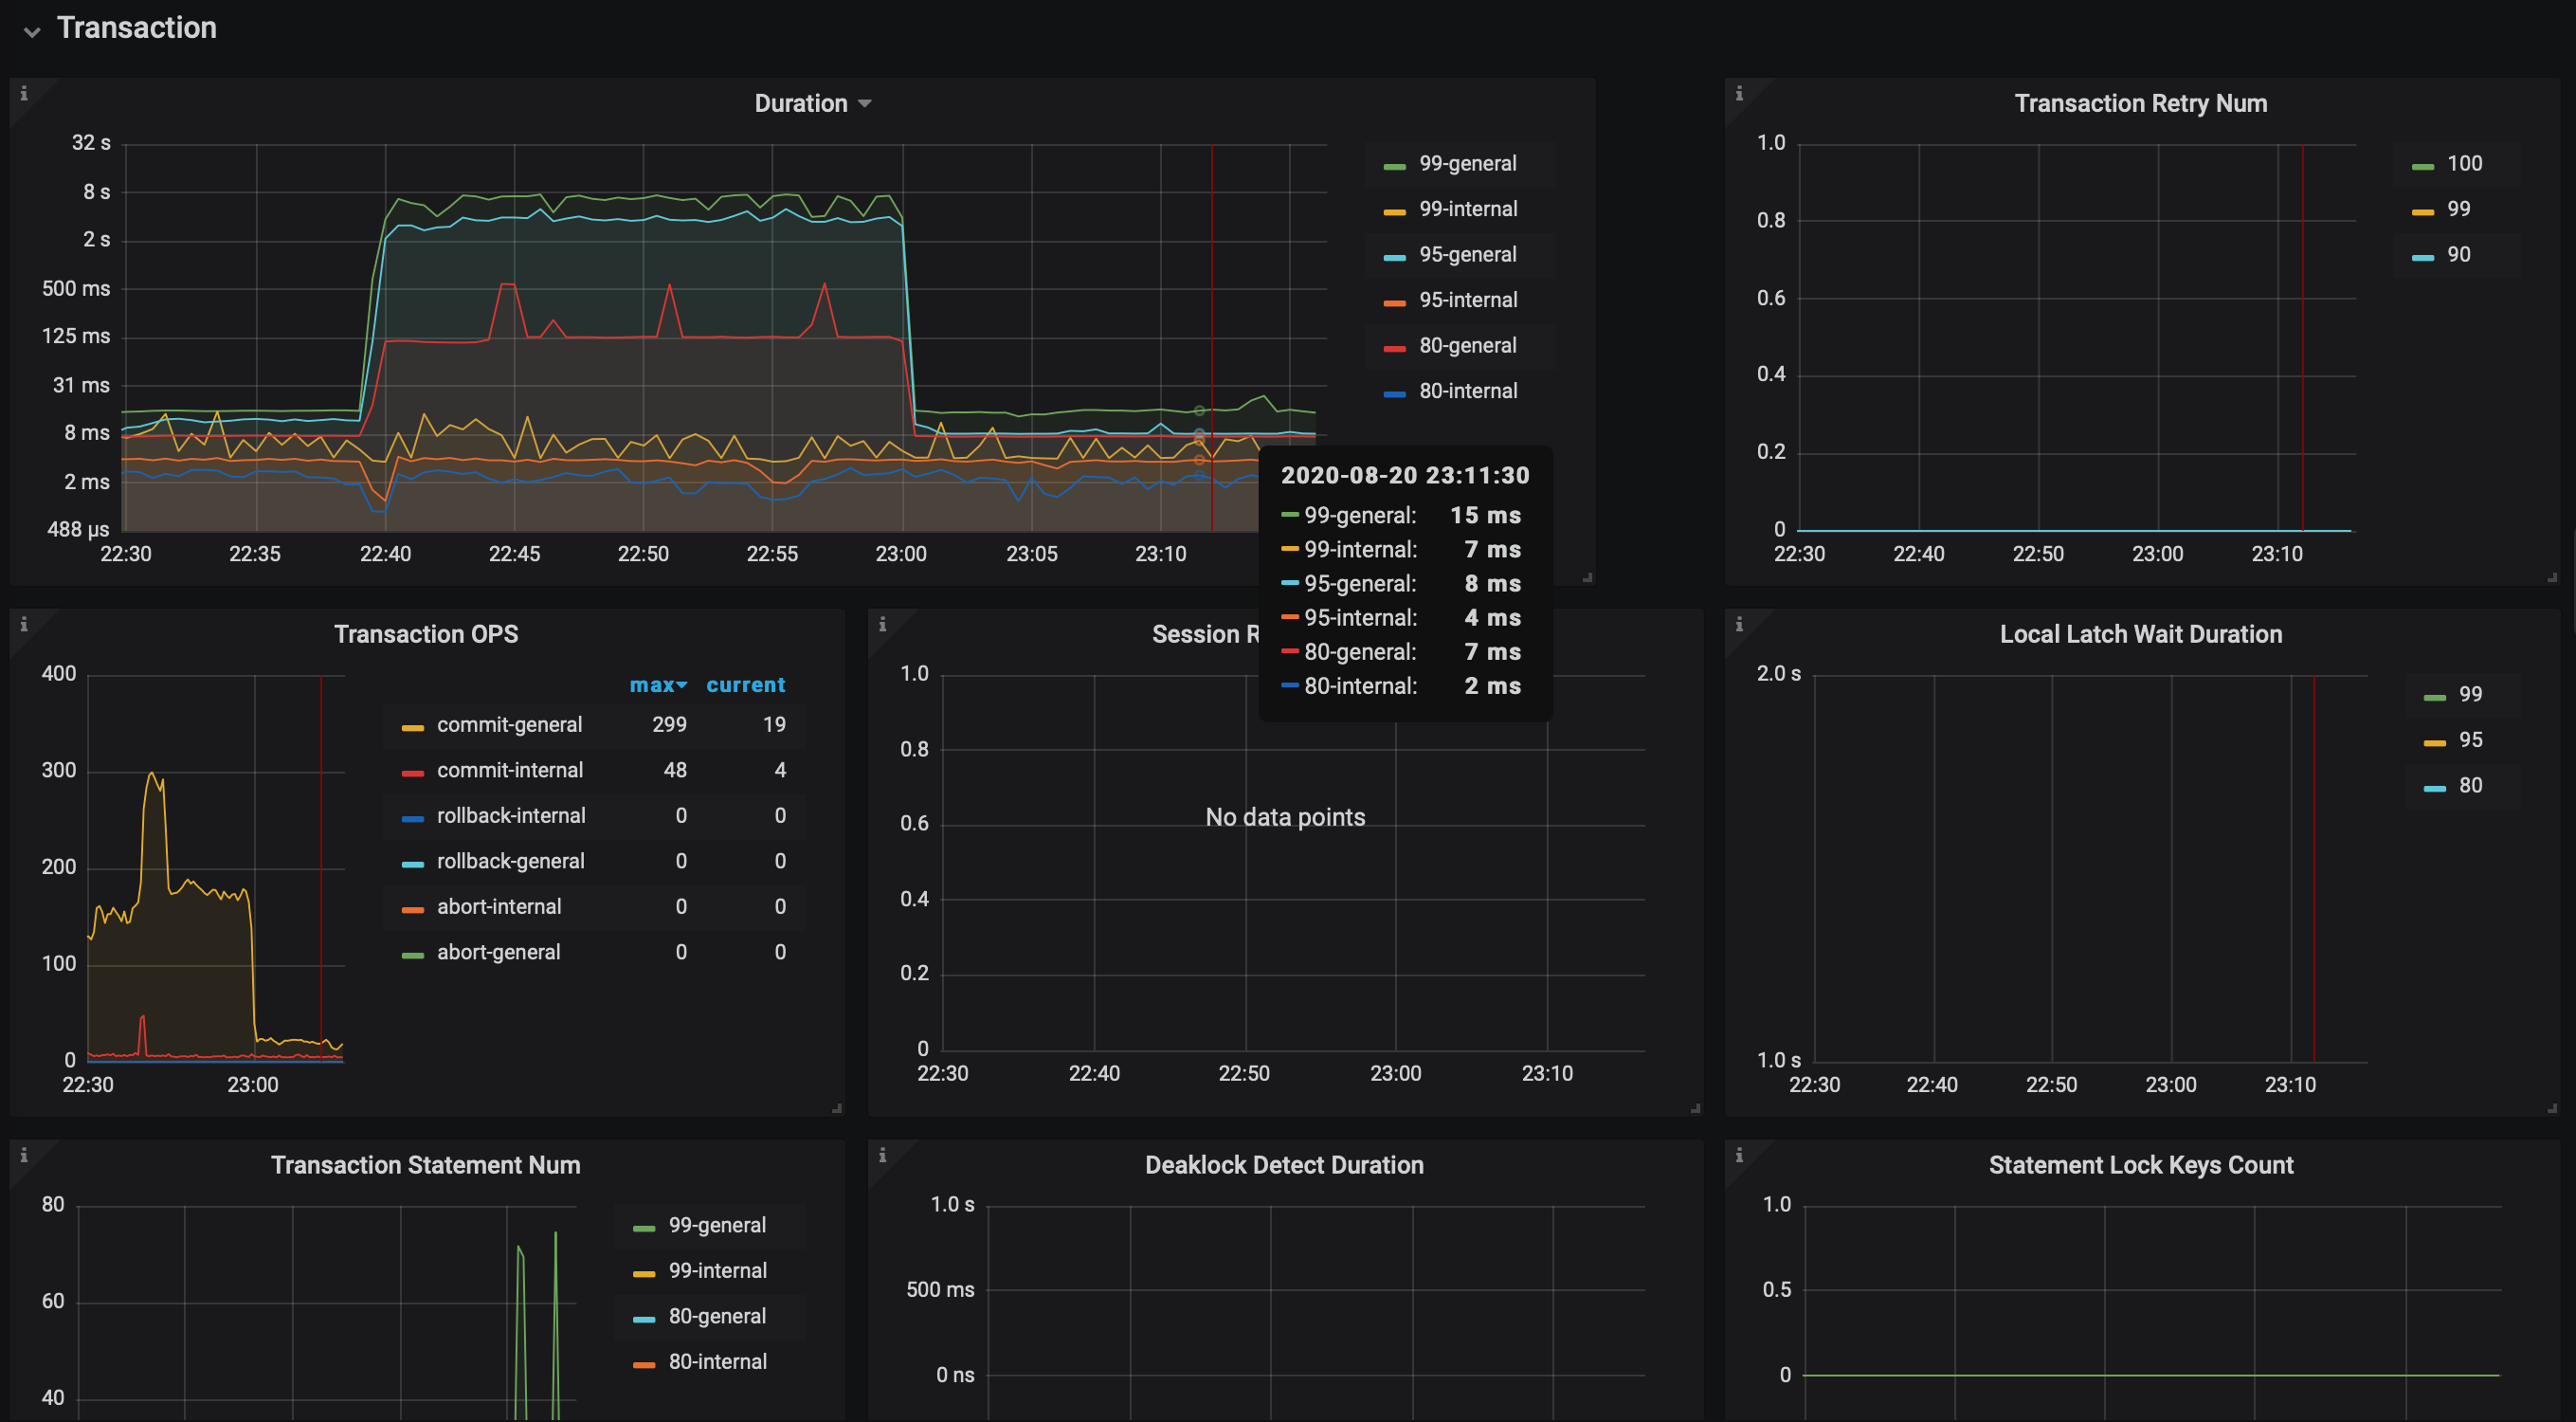
Task: Open the Local Latch Wait Duration panel menu
Action: pyautogui.click(x=2140, y=634)
